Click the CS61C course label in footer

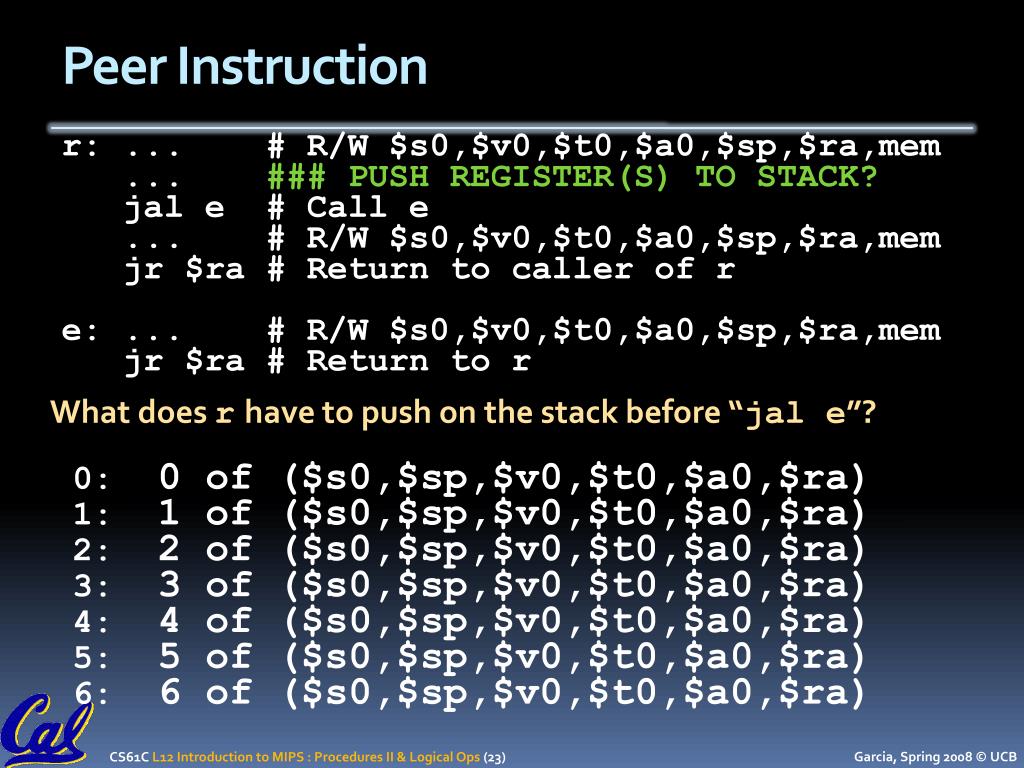(129, 757)
